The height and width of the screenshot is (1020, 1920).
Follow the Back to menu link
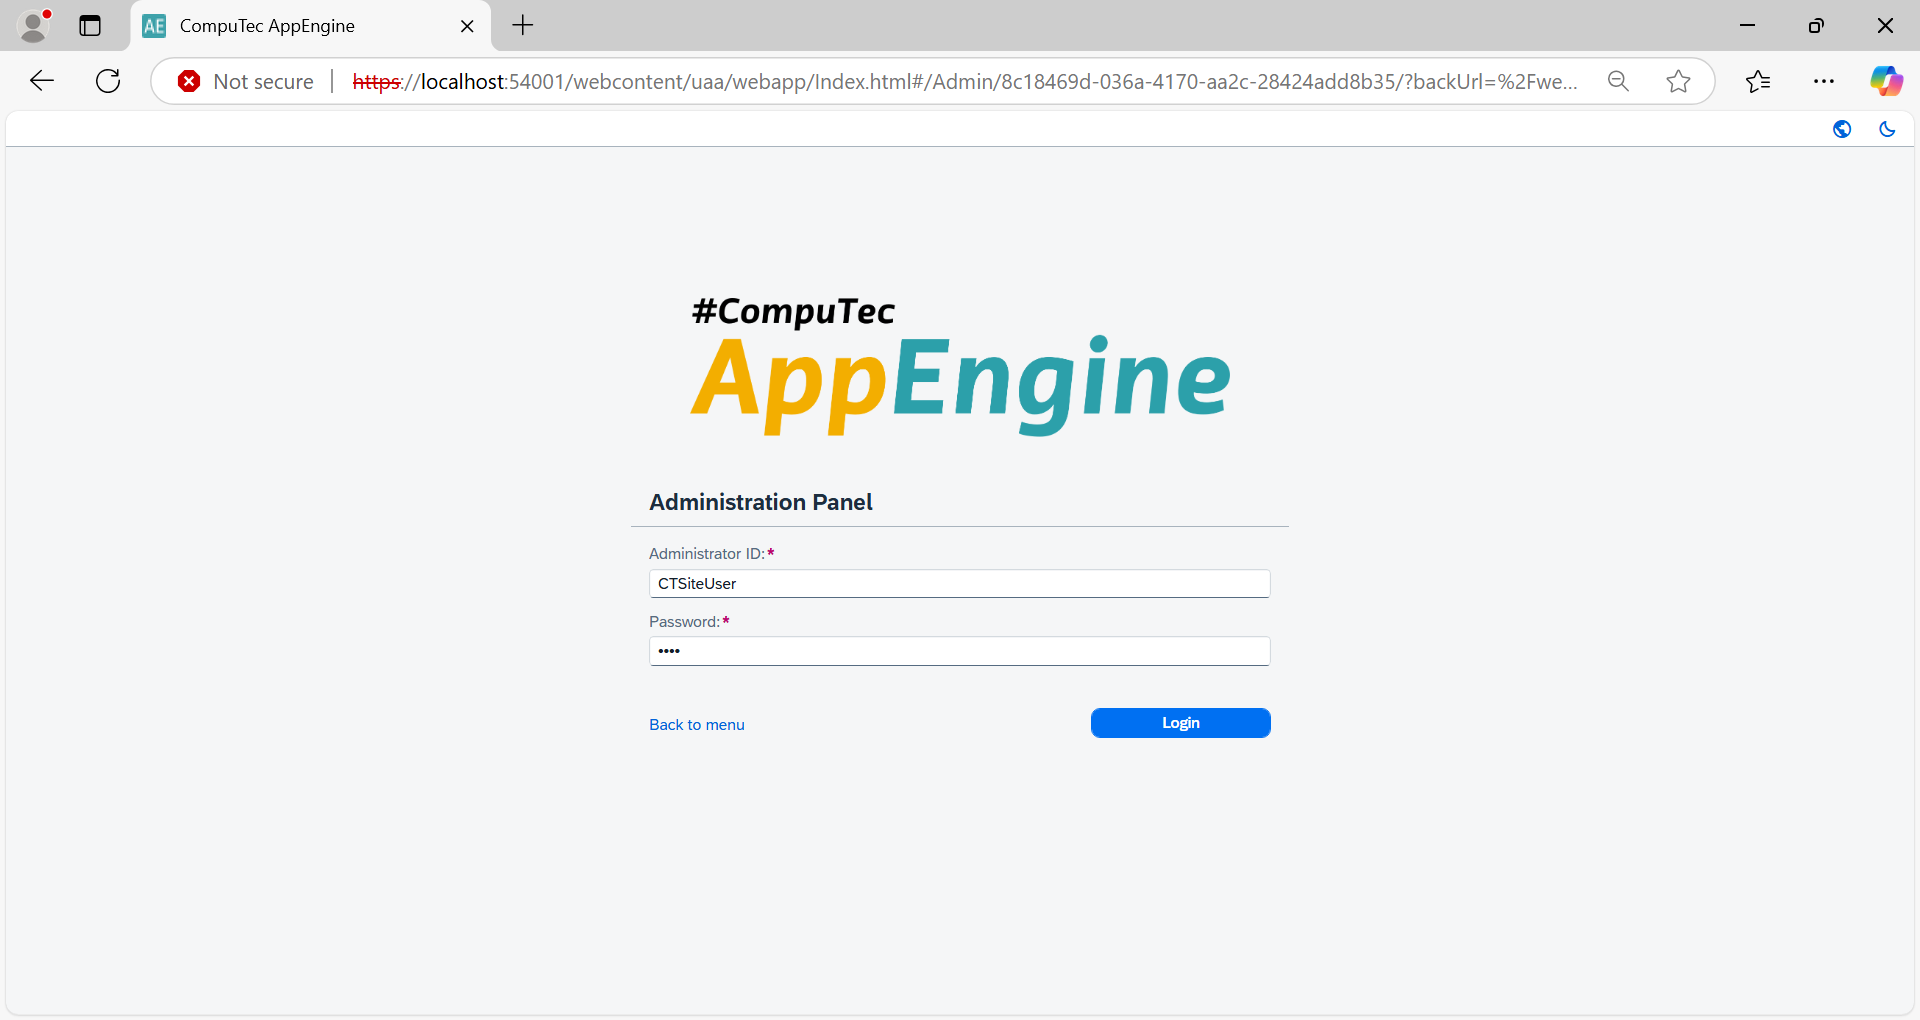(x=696, y=724)
